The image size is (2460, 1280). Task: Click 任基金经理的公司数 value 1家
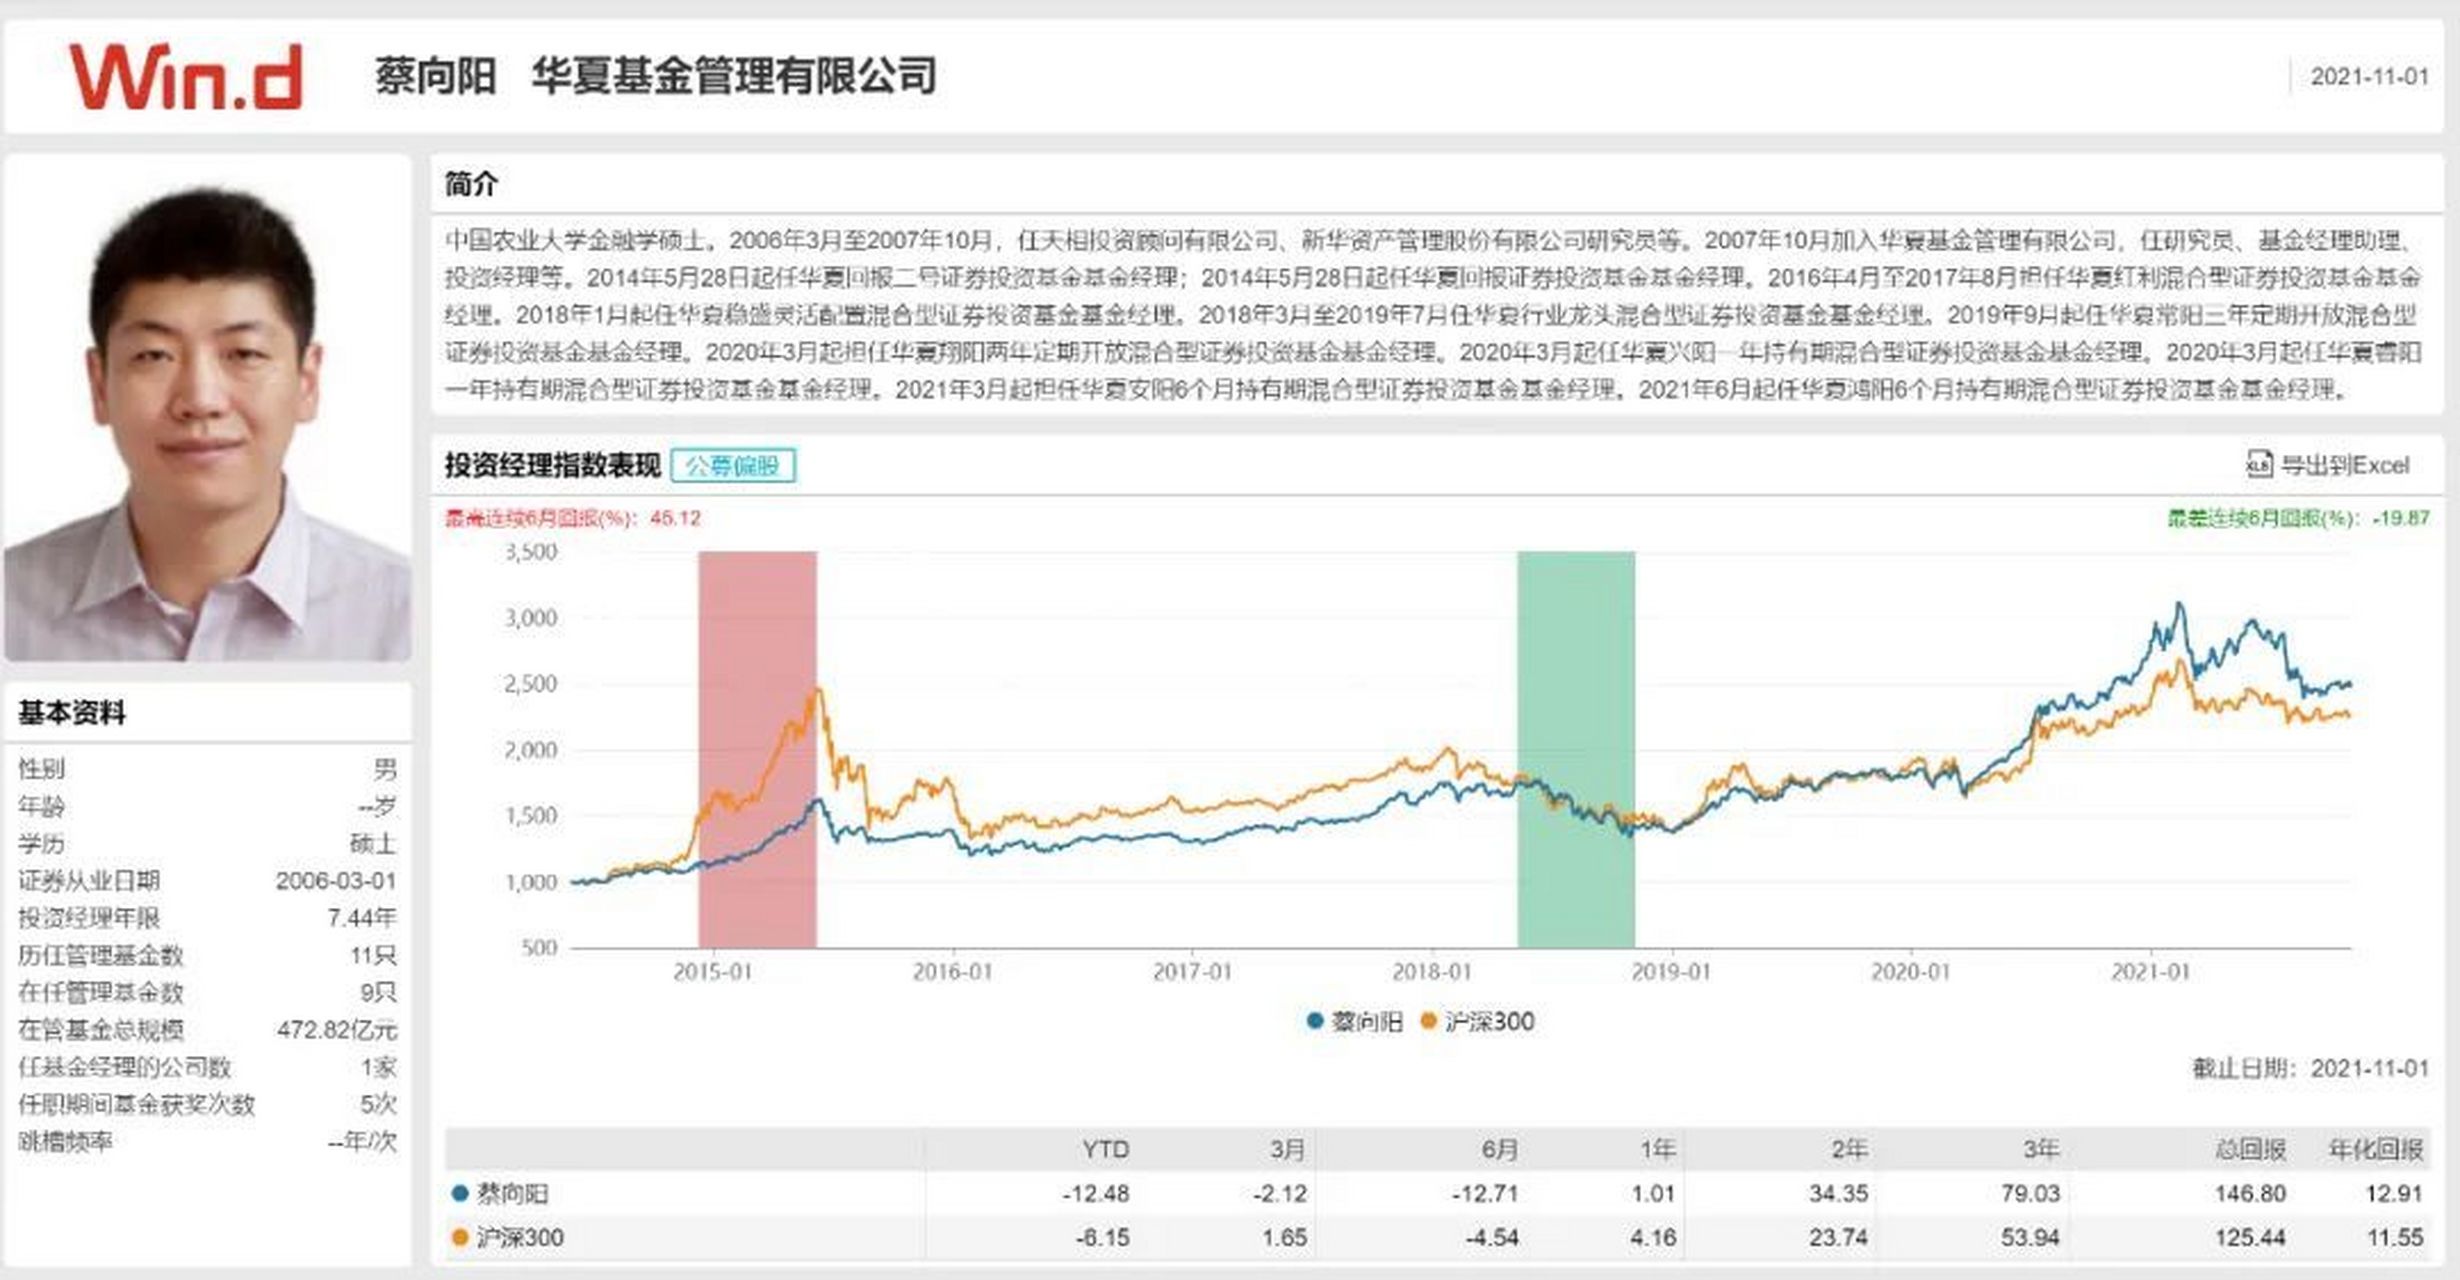(379, 1067)
